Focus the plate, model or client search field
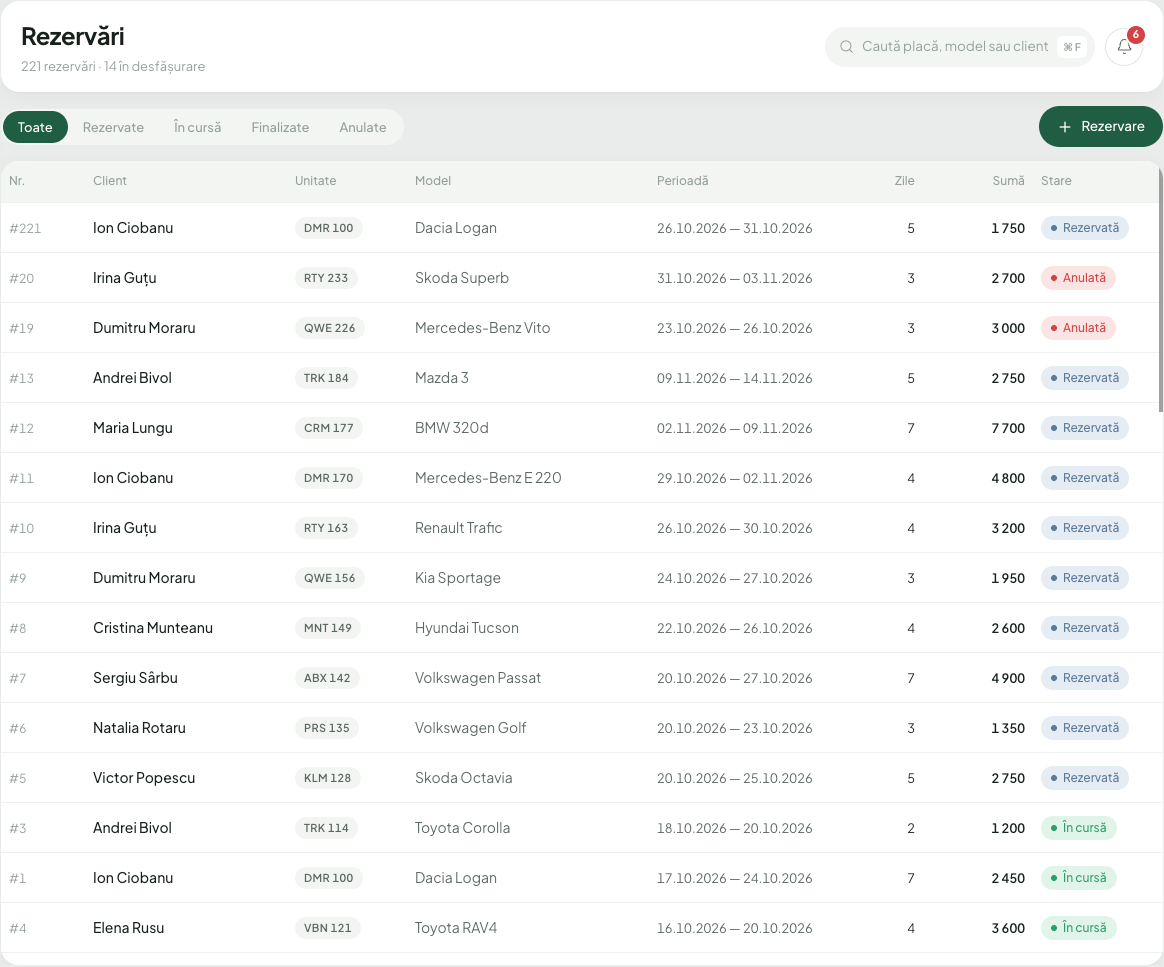 click(959, 47)
